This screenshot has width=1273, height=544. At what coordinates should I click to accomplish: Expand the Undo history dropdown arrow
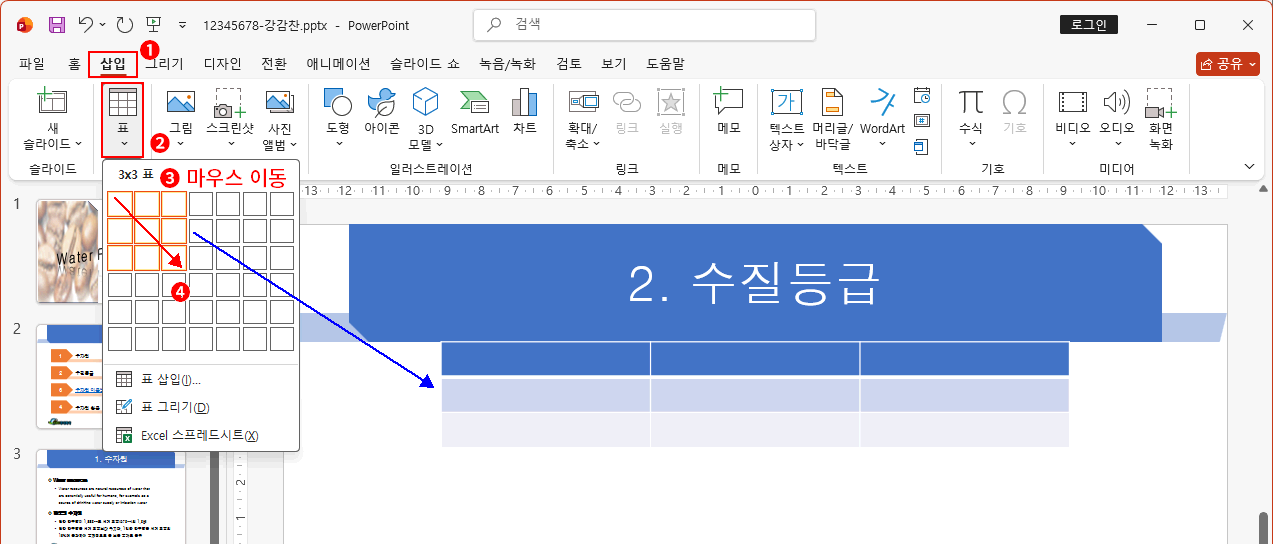(103, 24)
